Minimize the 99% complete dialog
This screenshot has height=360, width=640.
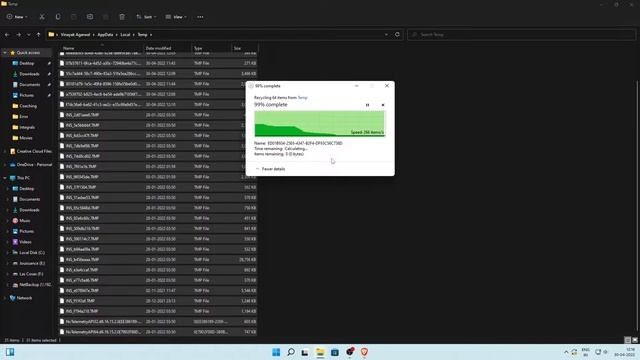pos(357,86)
